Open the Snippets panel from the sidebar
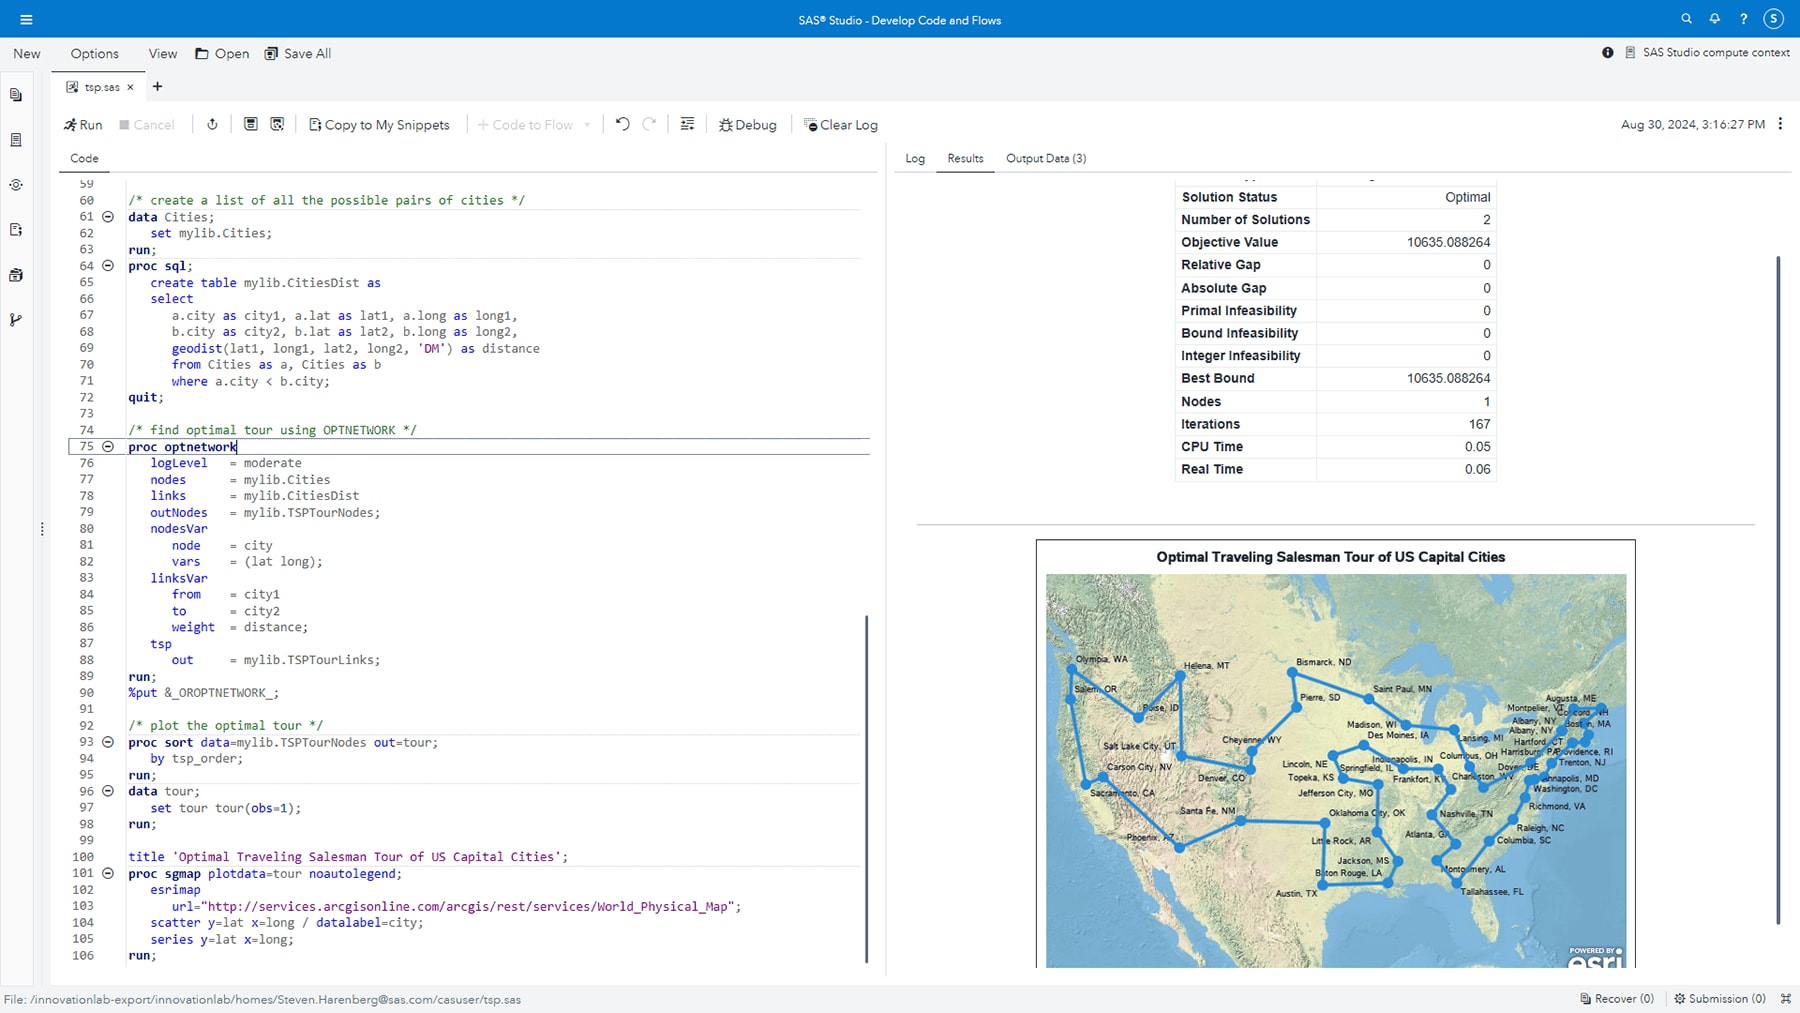This screenshot has width=1800, height=1013. 16,230
